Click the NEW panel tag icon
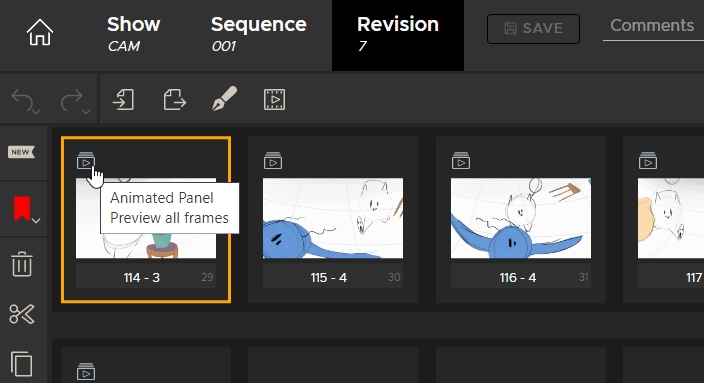 click(21, 152)
